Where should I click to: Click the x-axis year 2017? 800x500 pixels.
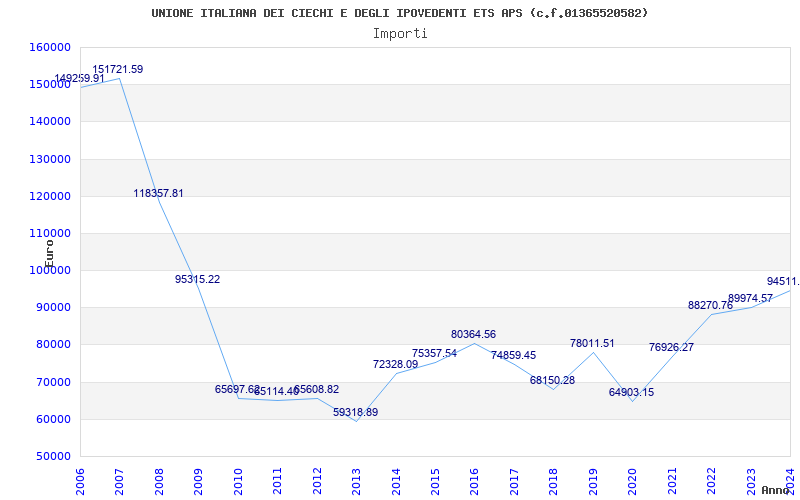click(x=514, y=481)
